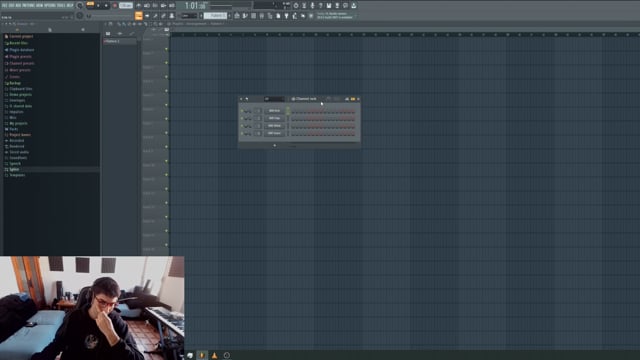Open the Pattern 1 selector dropdown
Screen dimensions: 640x360
(x=215, y=16)
